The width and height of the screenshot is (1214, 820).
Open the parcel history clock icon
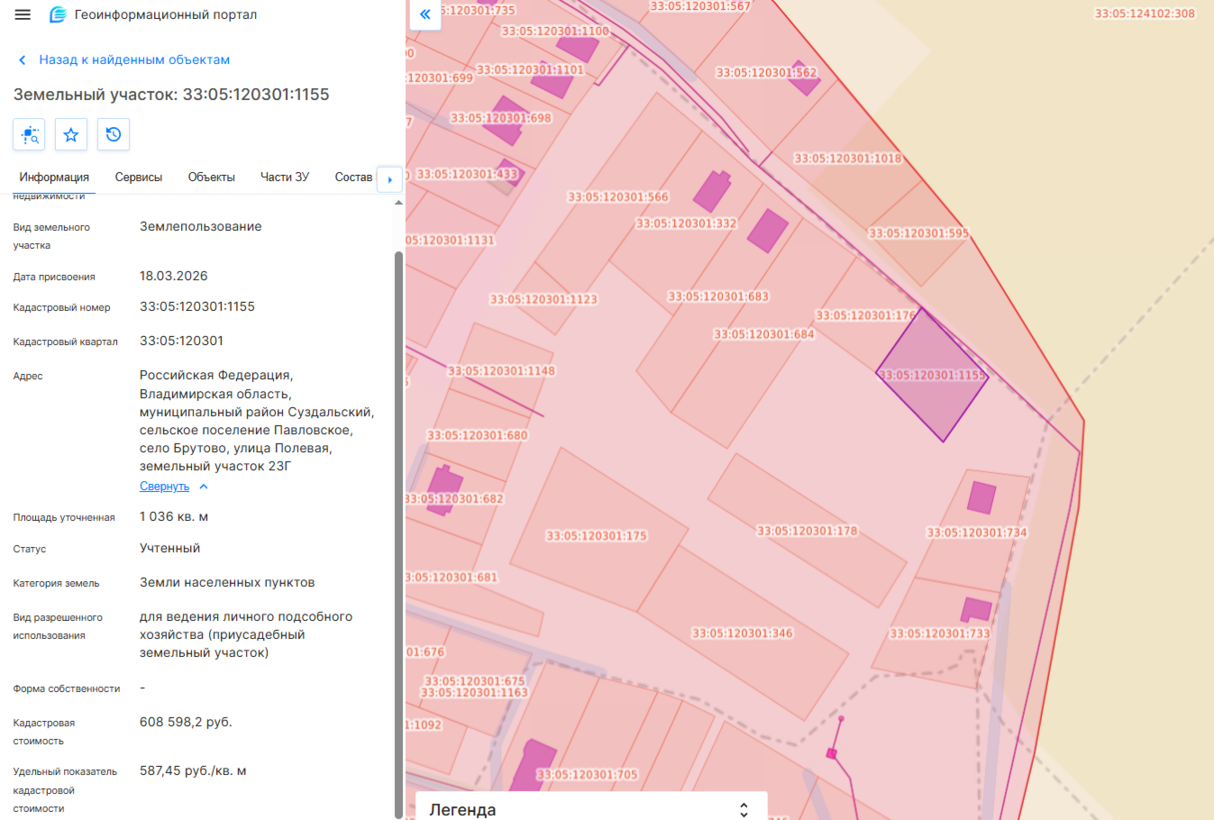coord(114,134)
